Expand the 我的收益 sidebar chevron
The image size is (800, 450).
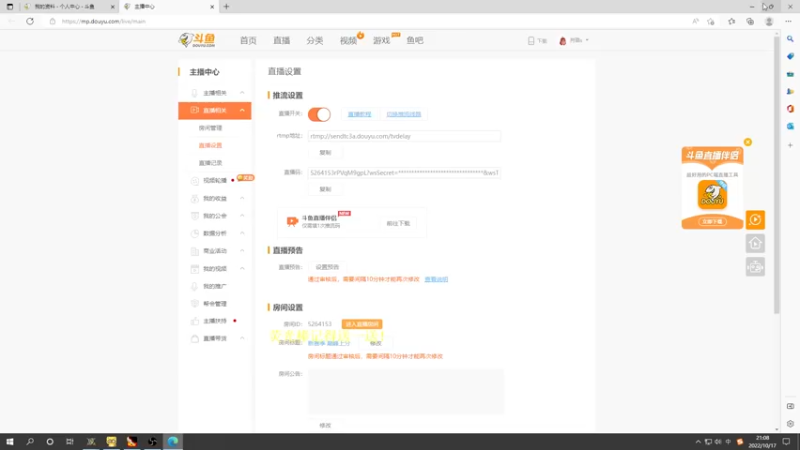(x=242, y=198)
